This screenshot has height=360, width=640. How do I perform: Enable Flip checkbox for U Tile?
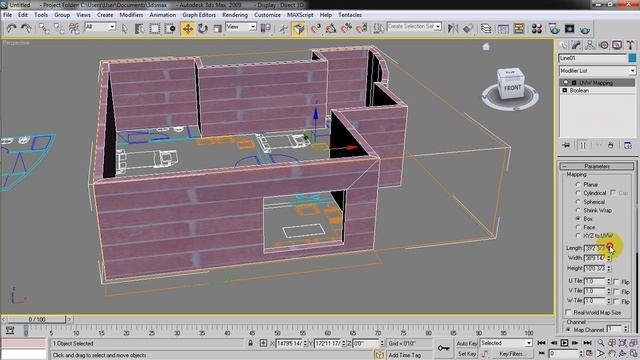616,282
